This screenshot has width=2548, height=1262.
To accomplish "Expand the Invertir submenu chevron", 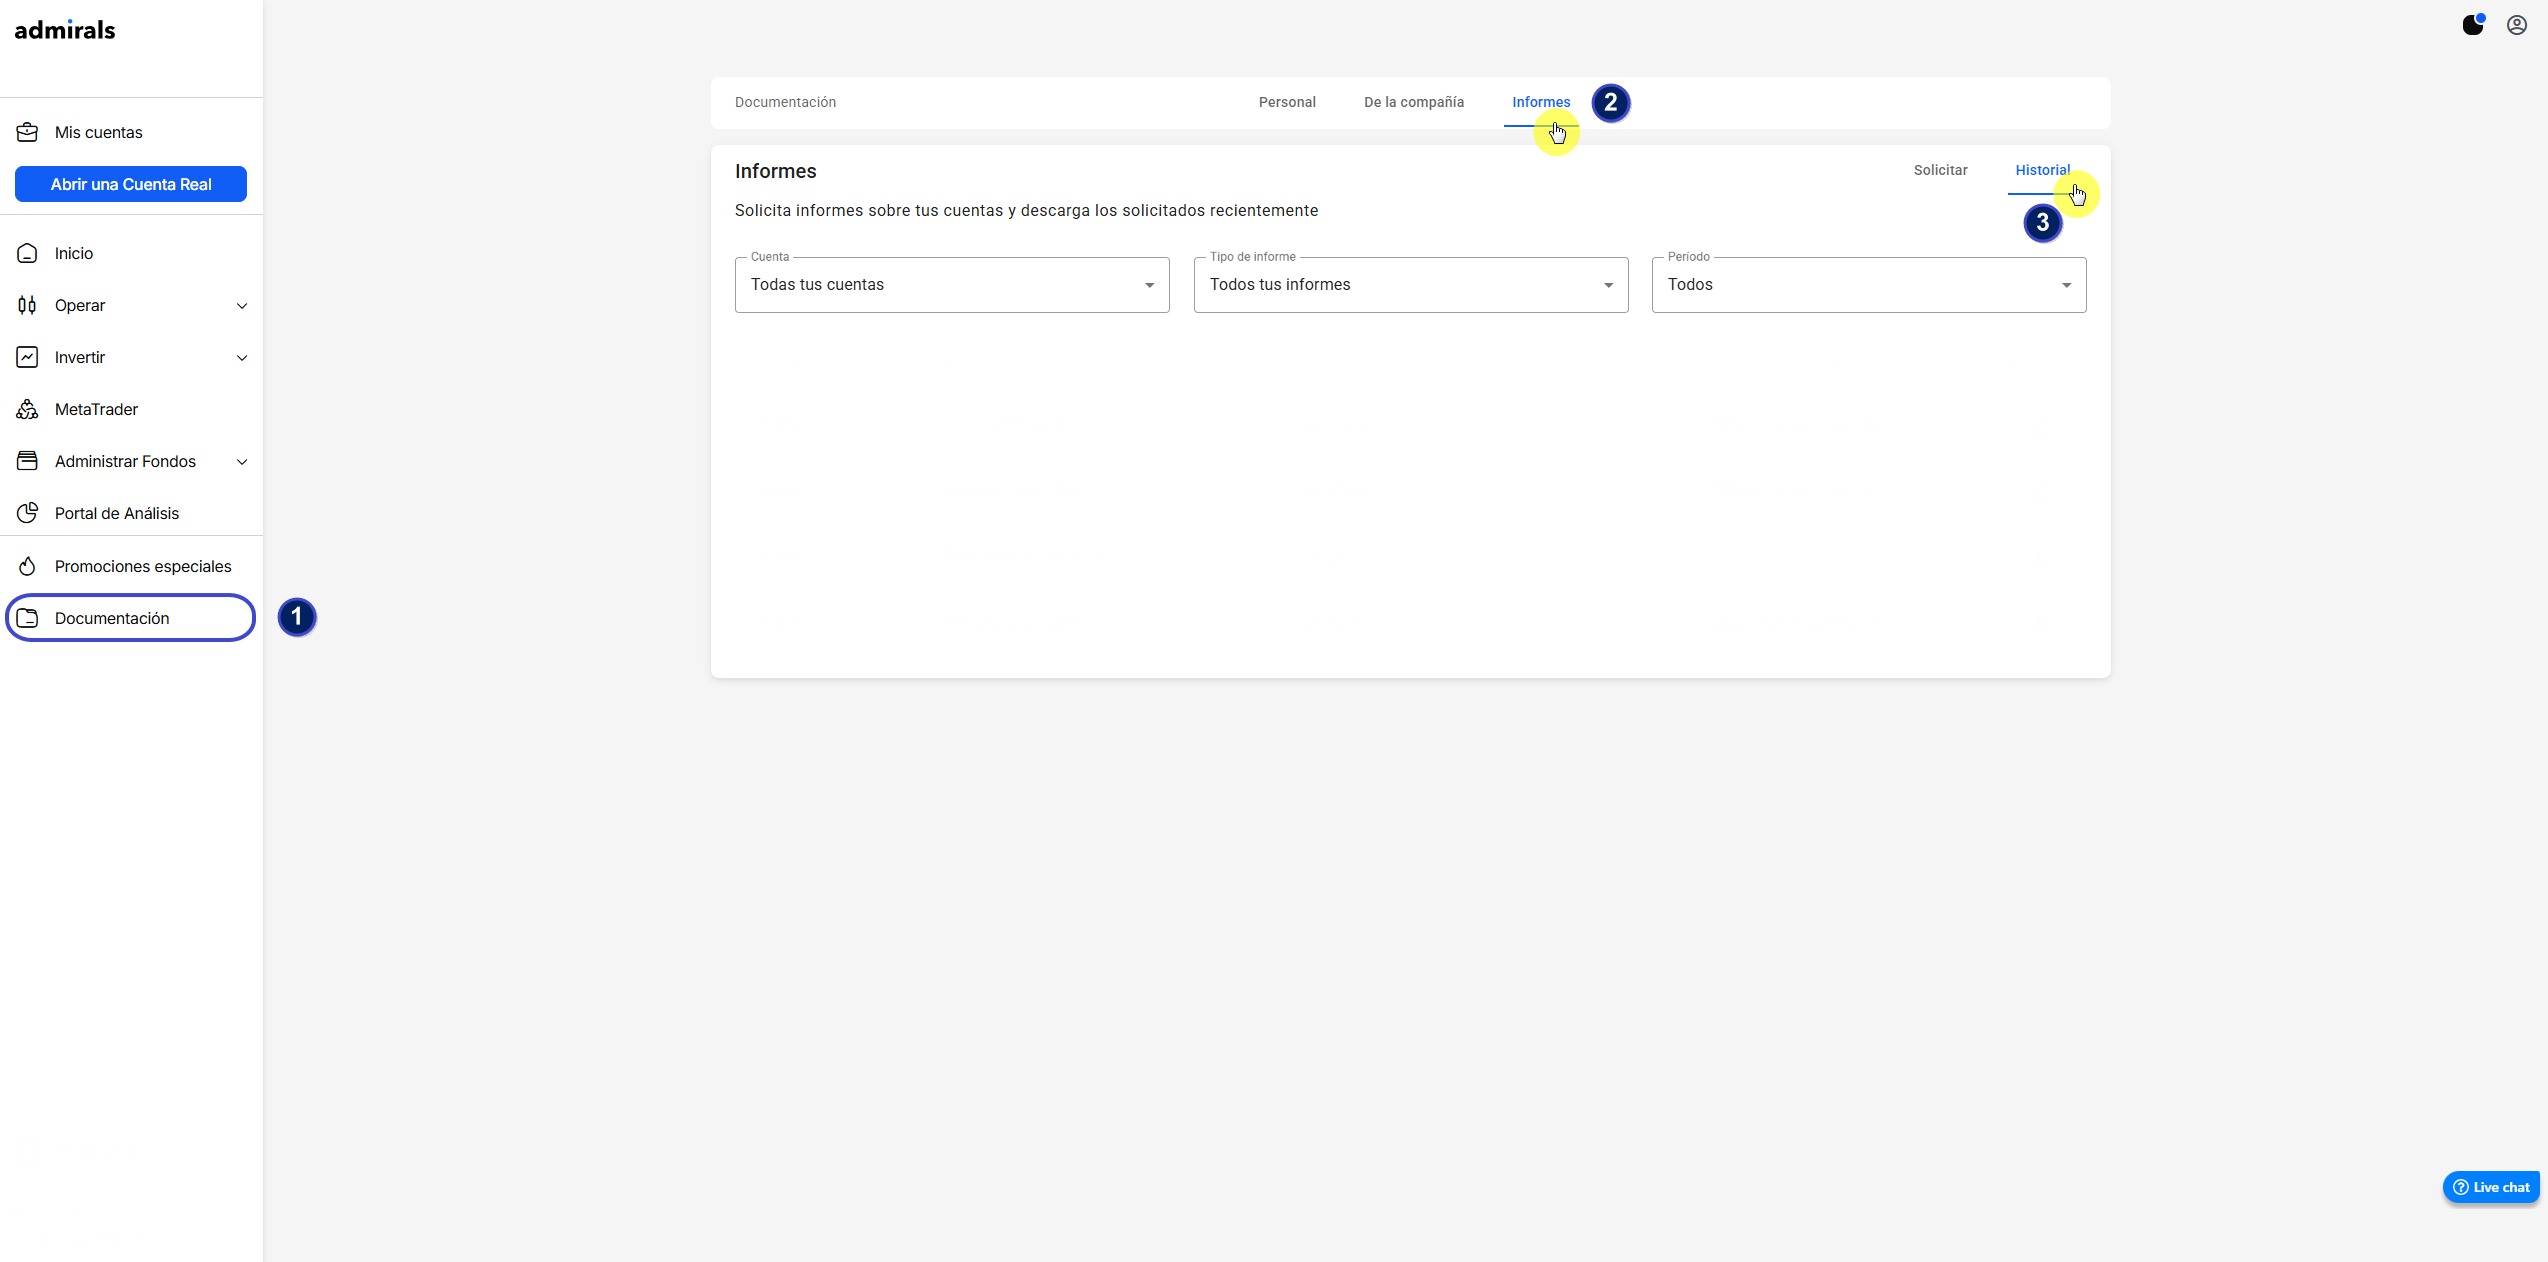I will coord(241,358).
